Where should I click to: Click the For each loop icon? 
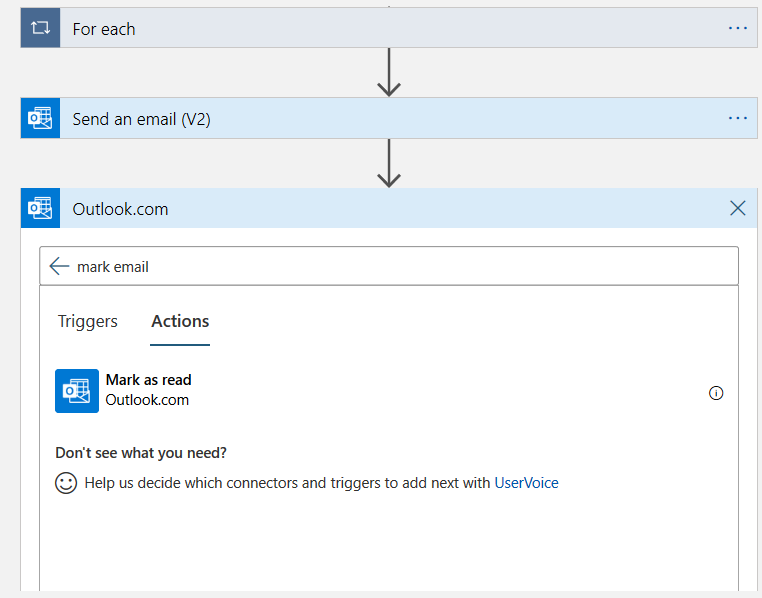(x=40, y=28)
